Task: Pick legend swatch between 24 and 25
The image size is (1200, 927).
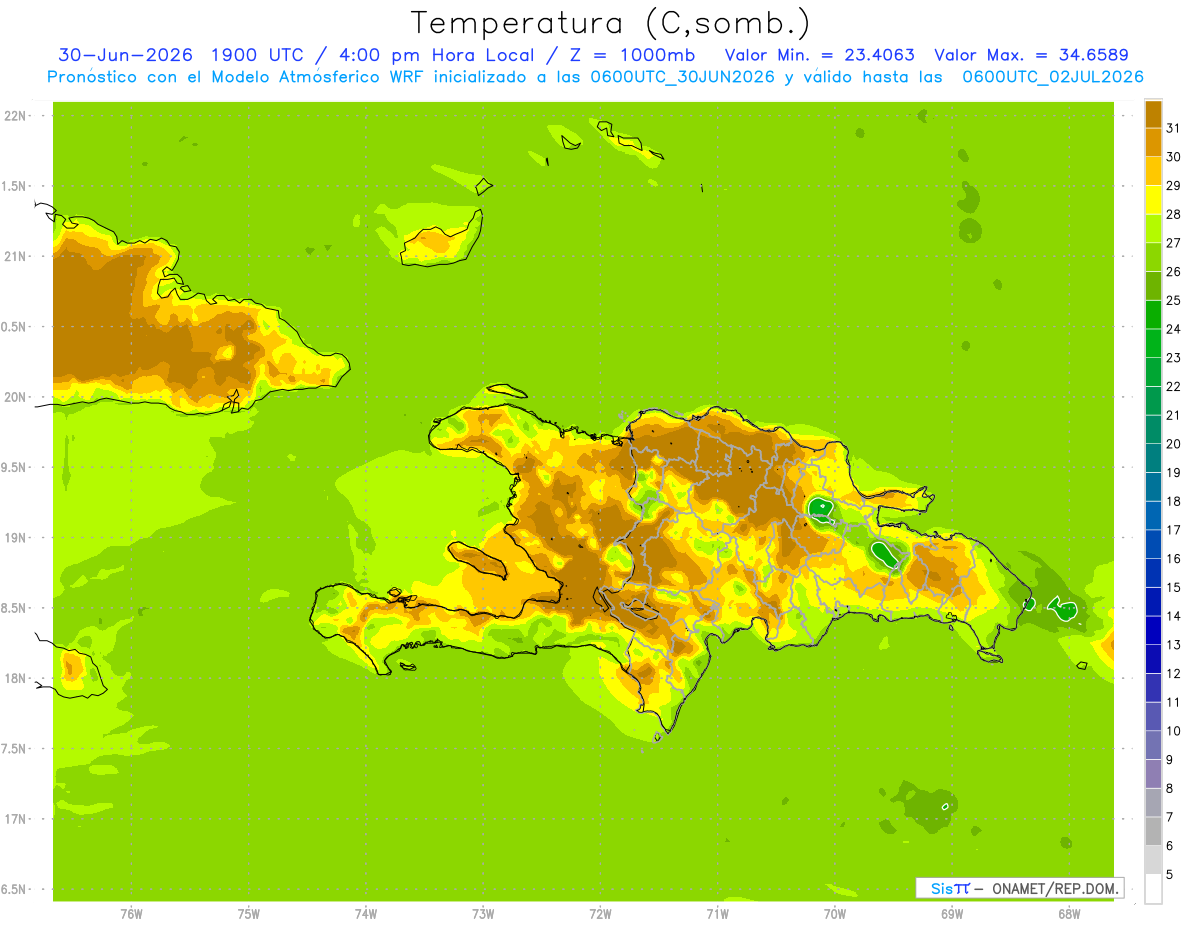Action: coord(1153,315)
